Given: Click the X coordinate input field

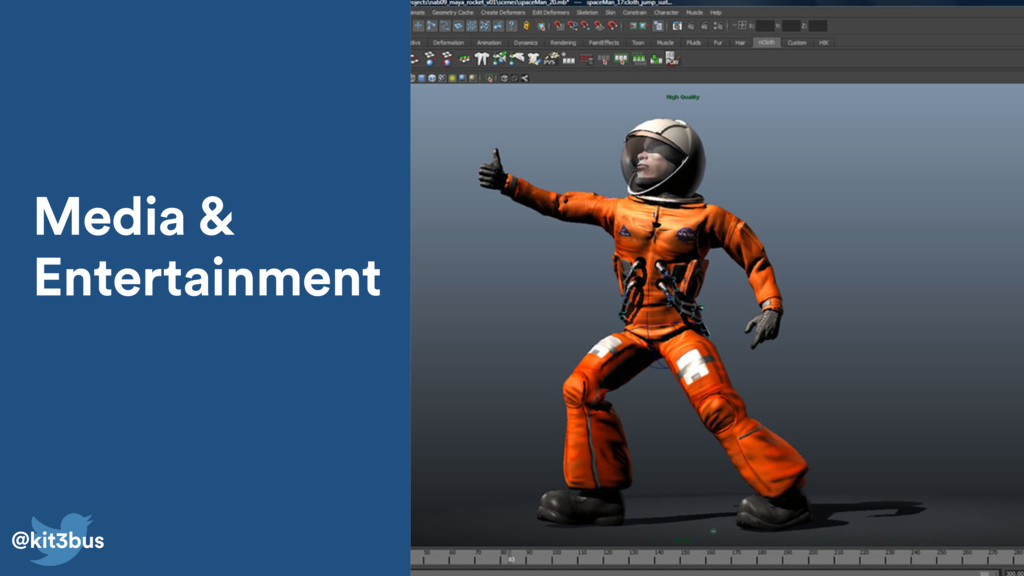Looking at the screenshot, I should pos(766,26).
